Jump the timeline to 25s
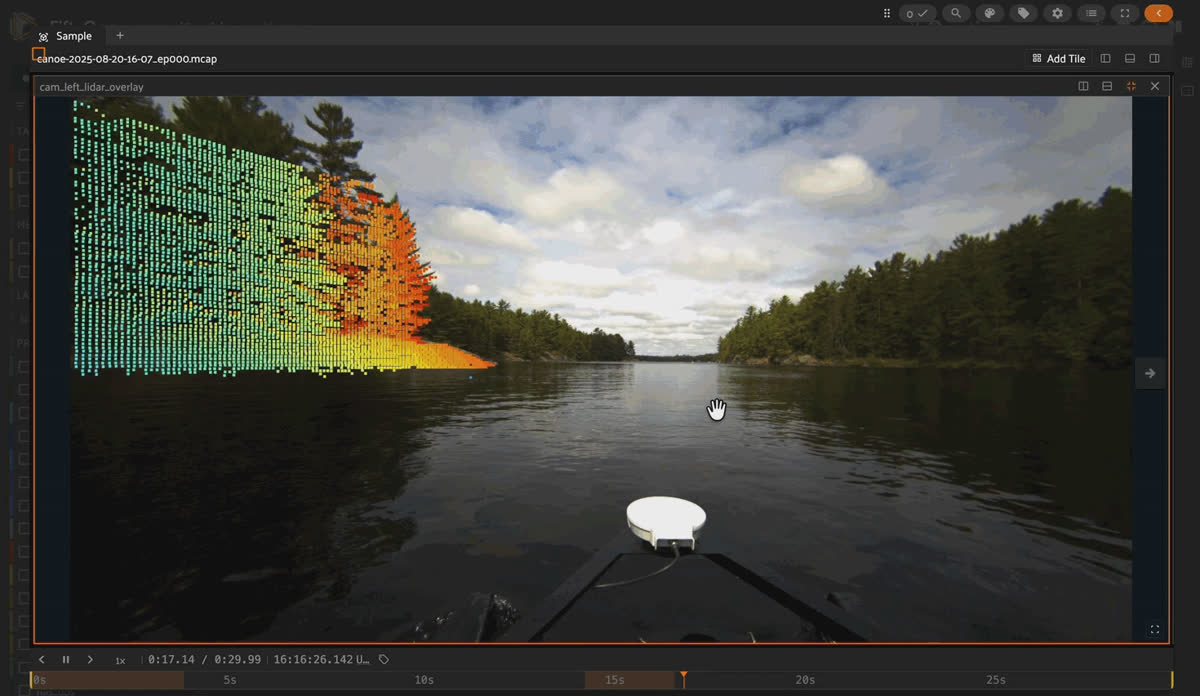 pyautogui.click(x=996, y=680)
